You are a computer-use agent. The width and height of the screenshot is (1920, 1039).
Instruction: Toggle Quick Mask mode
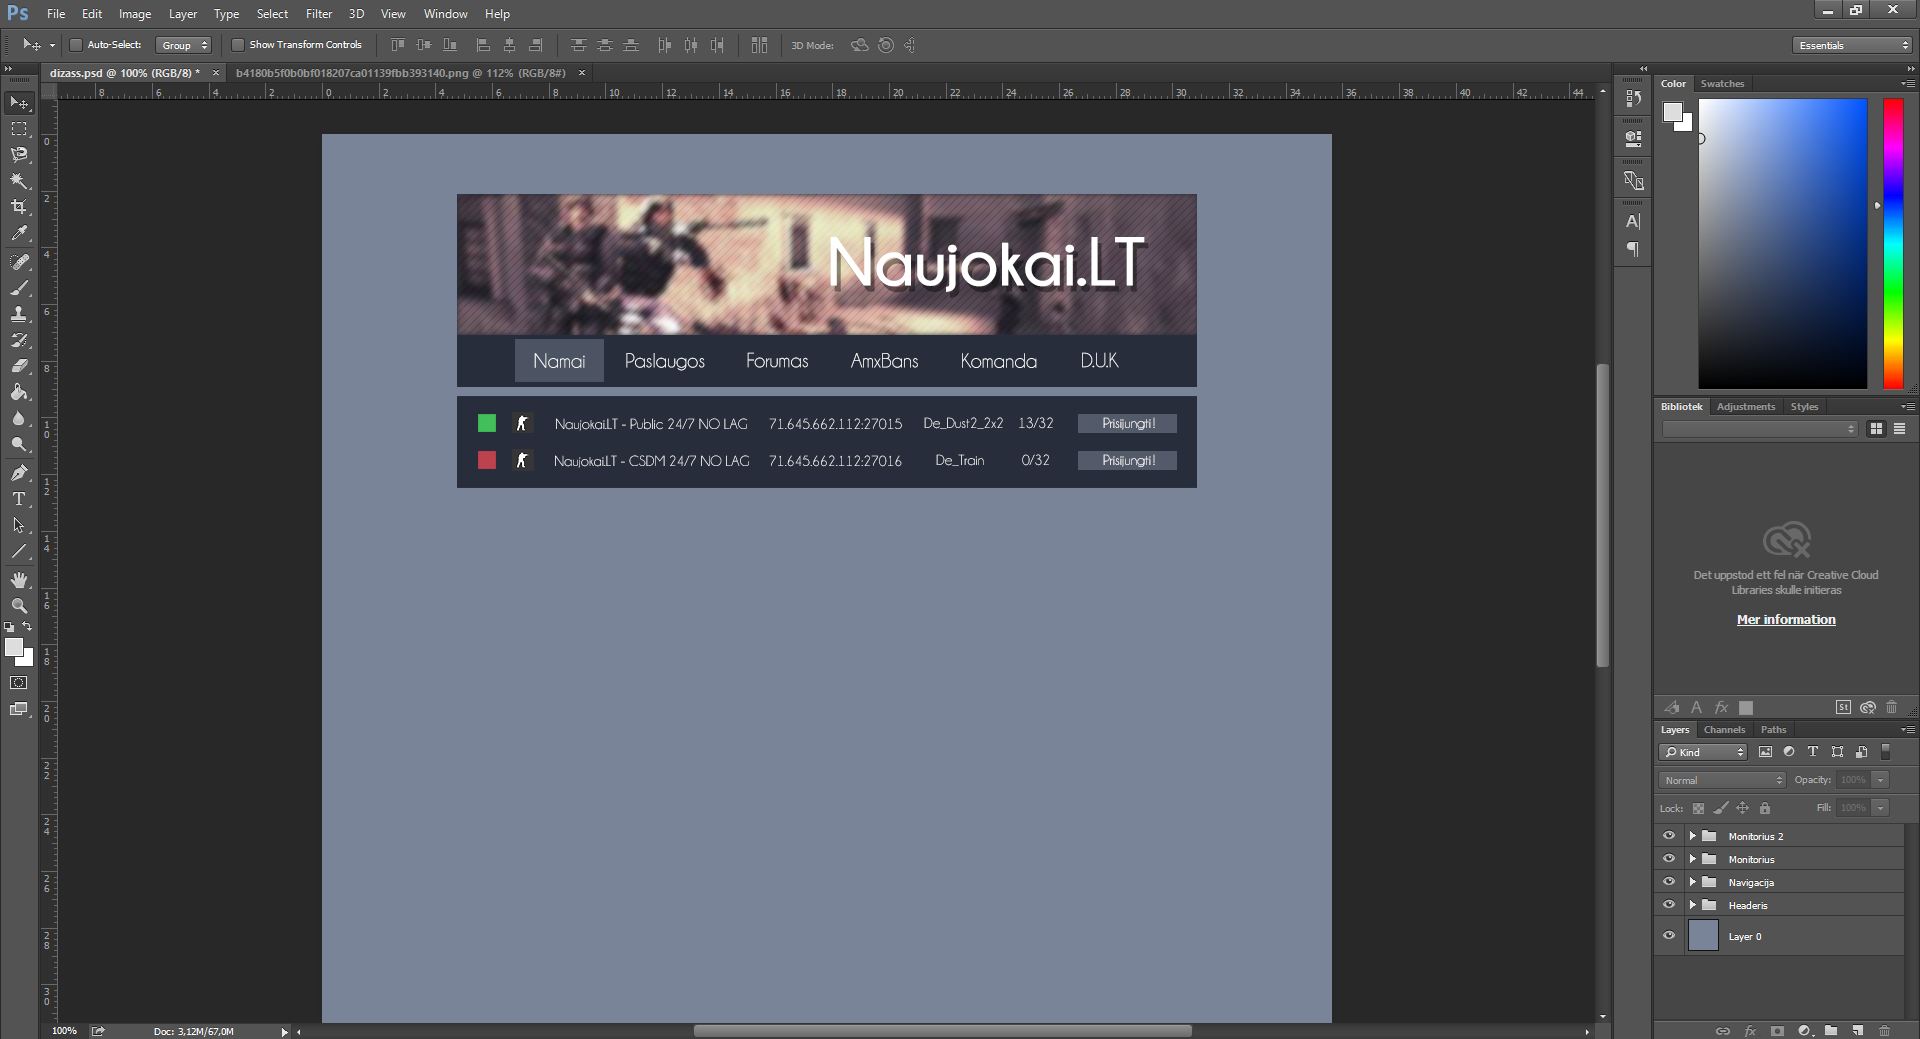click(19, 683)
